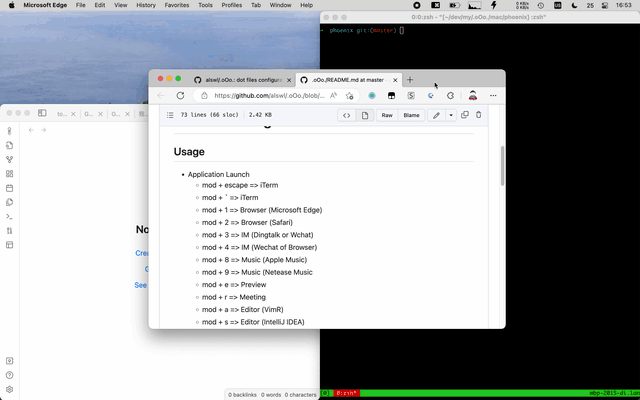This screenshot has width=640, height=400.
Task: Click '0 backlinks' in notes status bar
Action: tap(242, 395)
